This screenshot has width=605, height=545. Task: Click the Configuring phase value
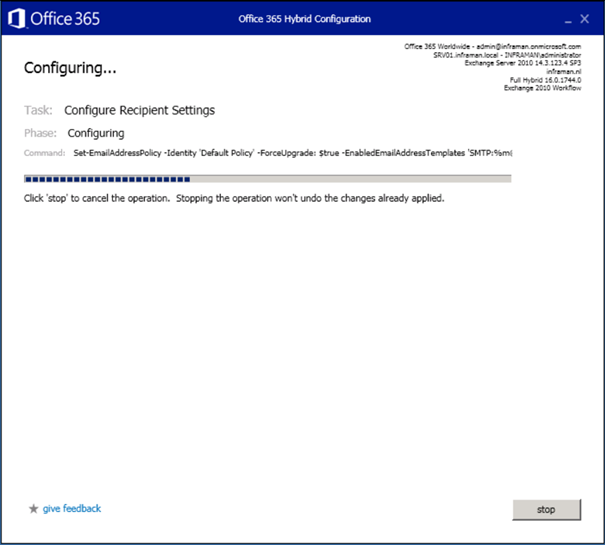point(96,133)
